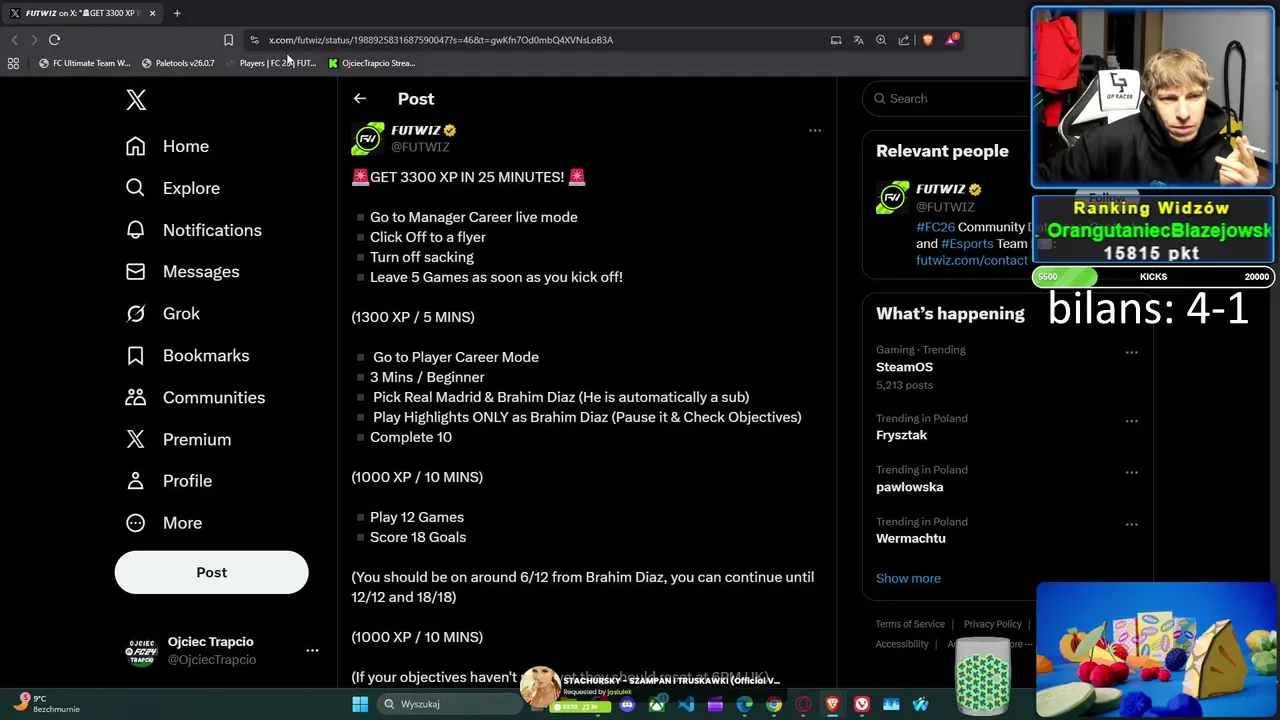Image resolution: width=1280 pixels, height=720 pixels.
Task: Open the Privacy Policy link
Action: [992, 624]
